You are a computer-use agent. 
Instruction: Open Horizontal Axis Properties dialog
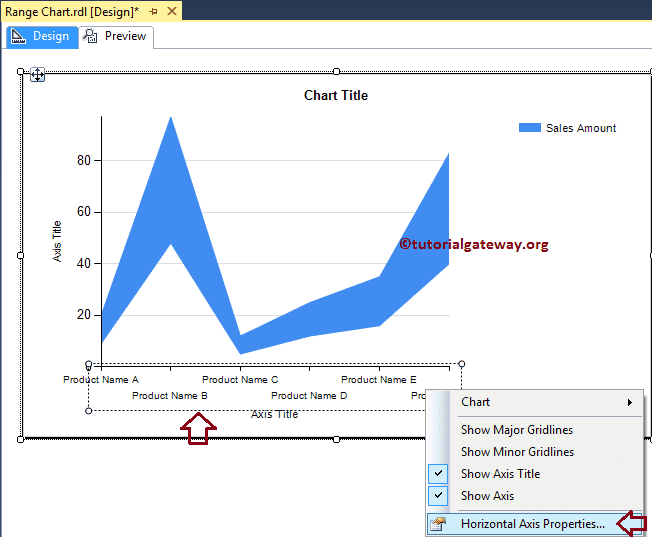535,524
